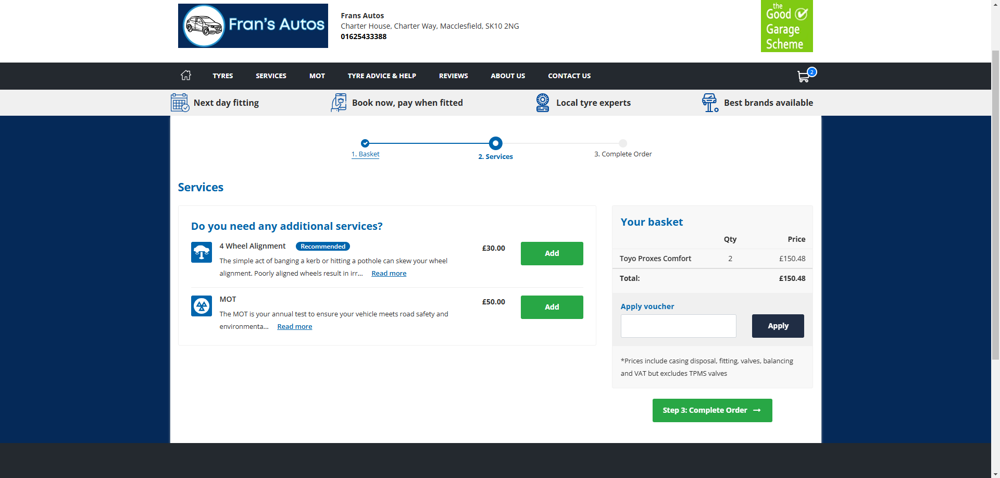Add 4 Wheel Alignment to basket
The image size is (1000, 478).
[551, 254]
